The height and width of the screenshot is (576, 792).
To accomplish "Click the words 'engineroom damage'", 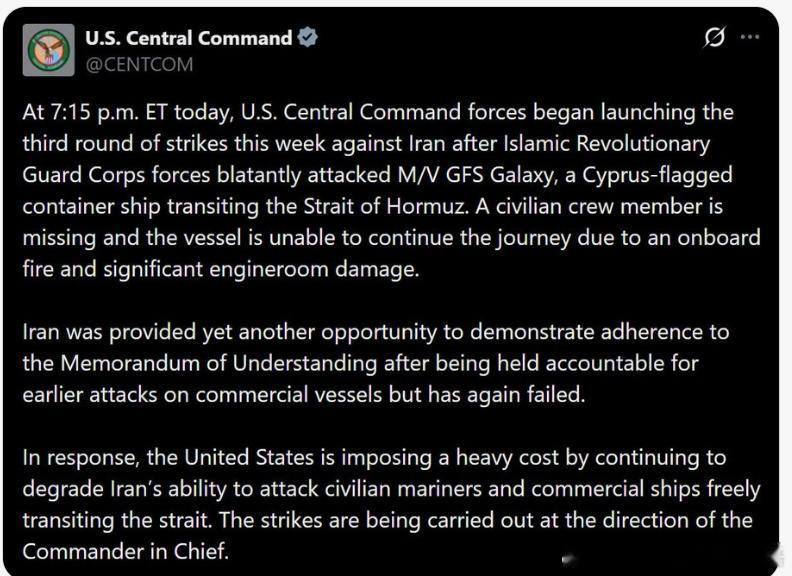I will point(313,269).
